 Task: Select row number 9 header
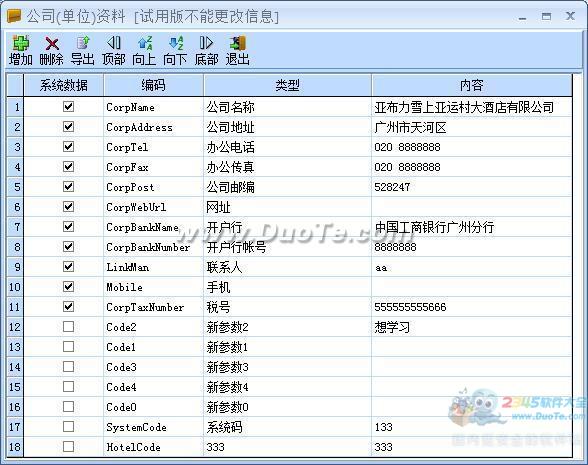pos(15,267)
